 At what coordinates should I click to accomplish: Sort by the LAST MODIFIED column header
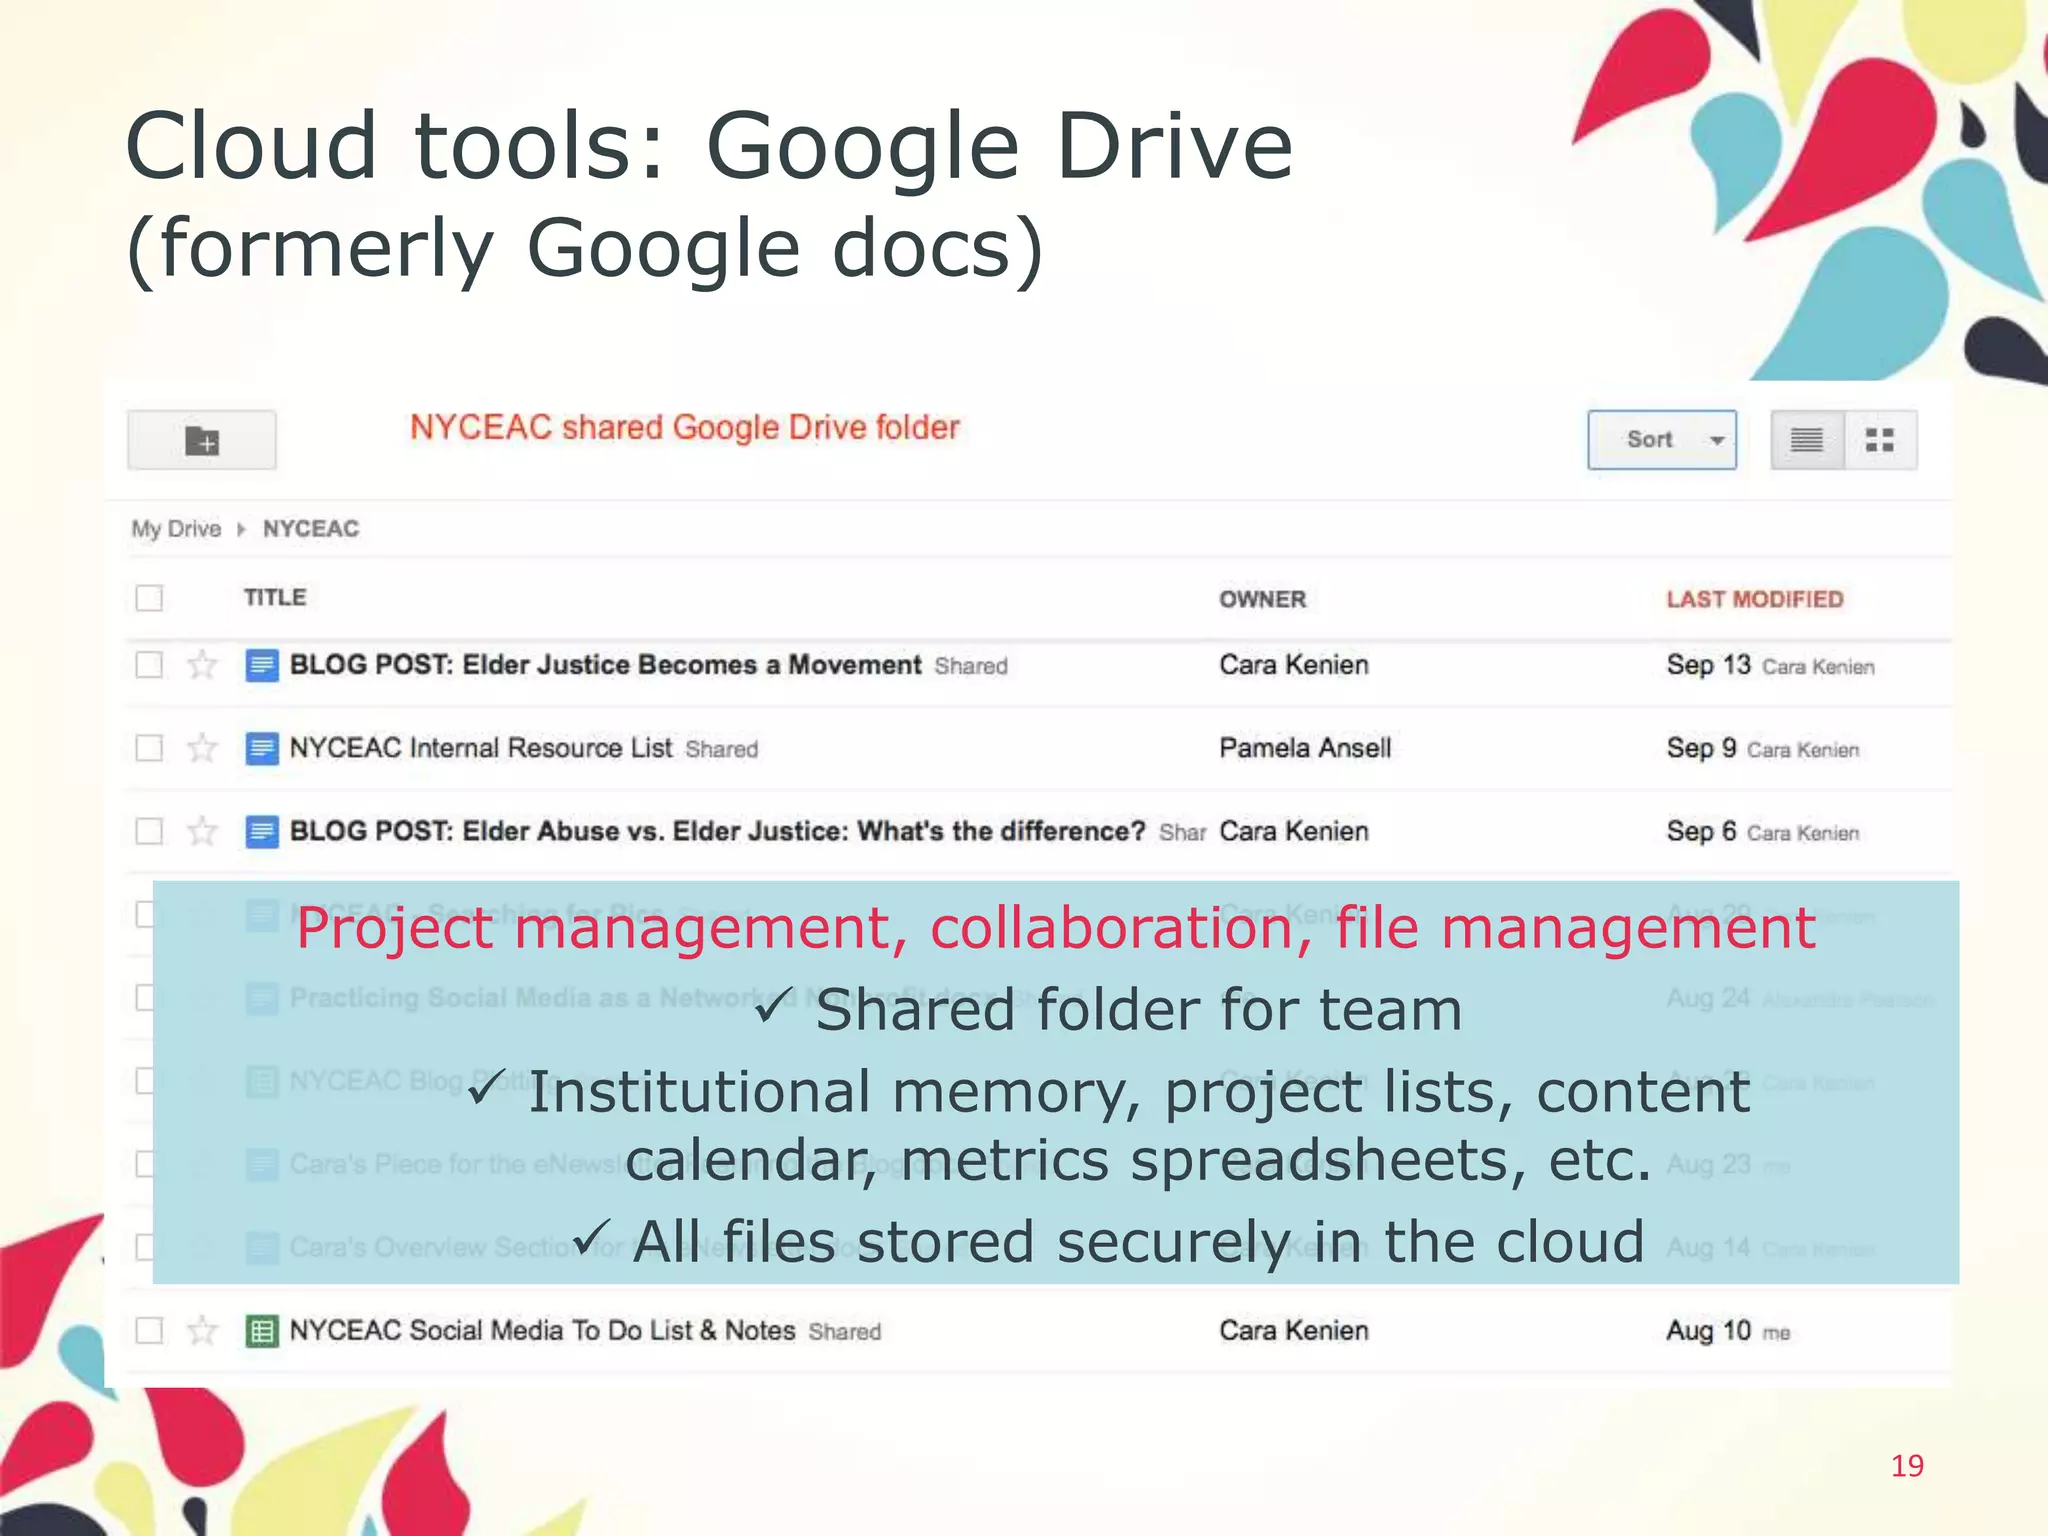pos(1754,599)
